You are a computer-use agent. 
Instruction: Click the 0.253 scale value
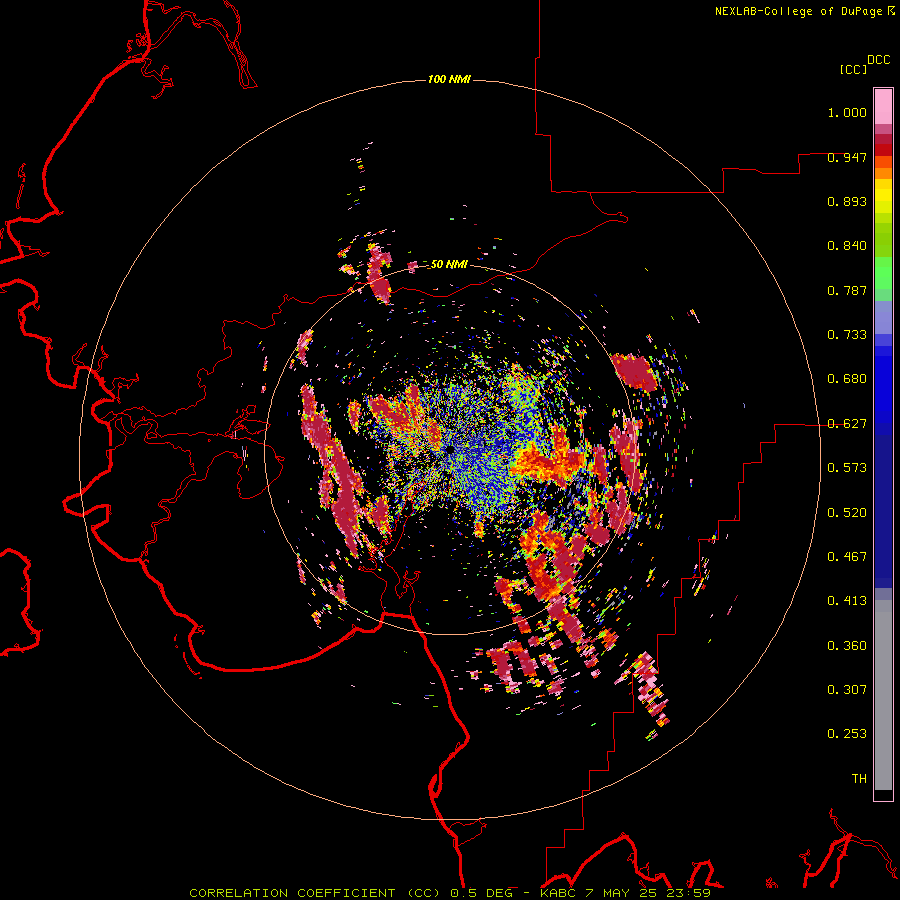pos(847,734)
